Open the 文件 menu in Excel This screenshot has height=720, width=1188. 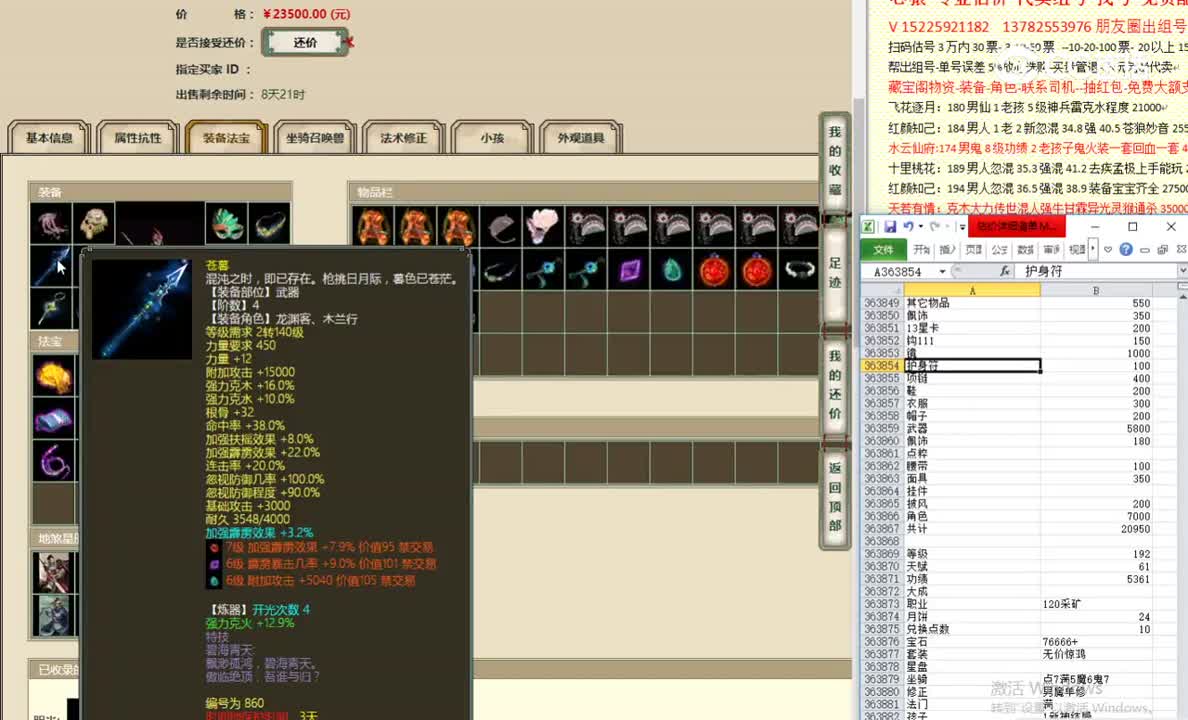[x=884, y=250]
